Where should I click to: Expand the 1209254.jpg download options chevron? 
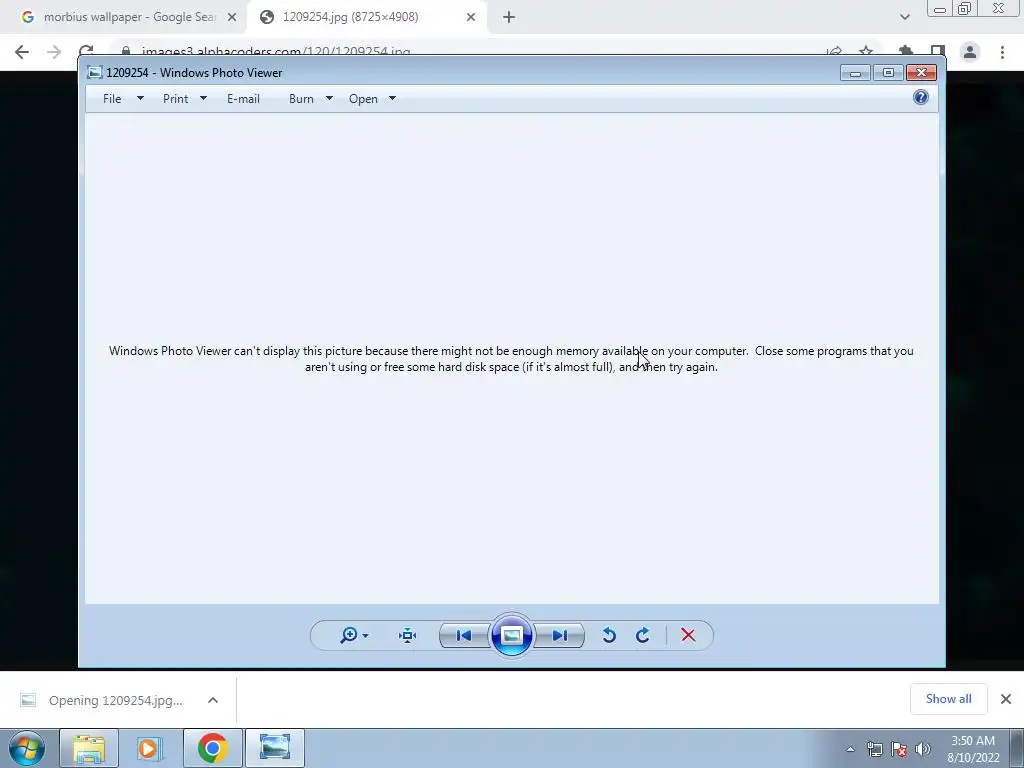(213, 700)
